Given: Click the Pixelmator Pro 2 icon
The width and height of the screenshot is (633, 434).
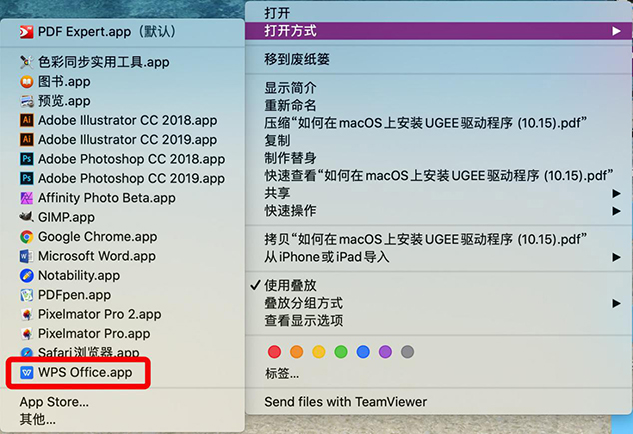Looking at the screenshot, I should tap(27, 314).
